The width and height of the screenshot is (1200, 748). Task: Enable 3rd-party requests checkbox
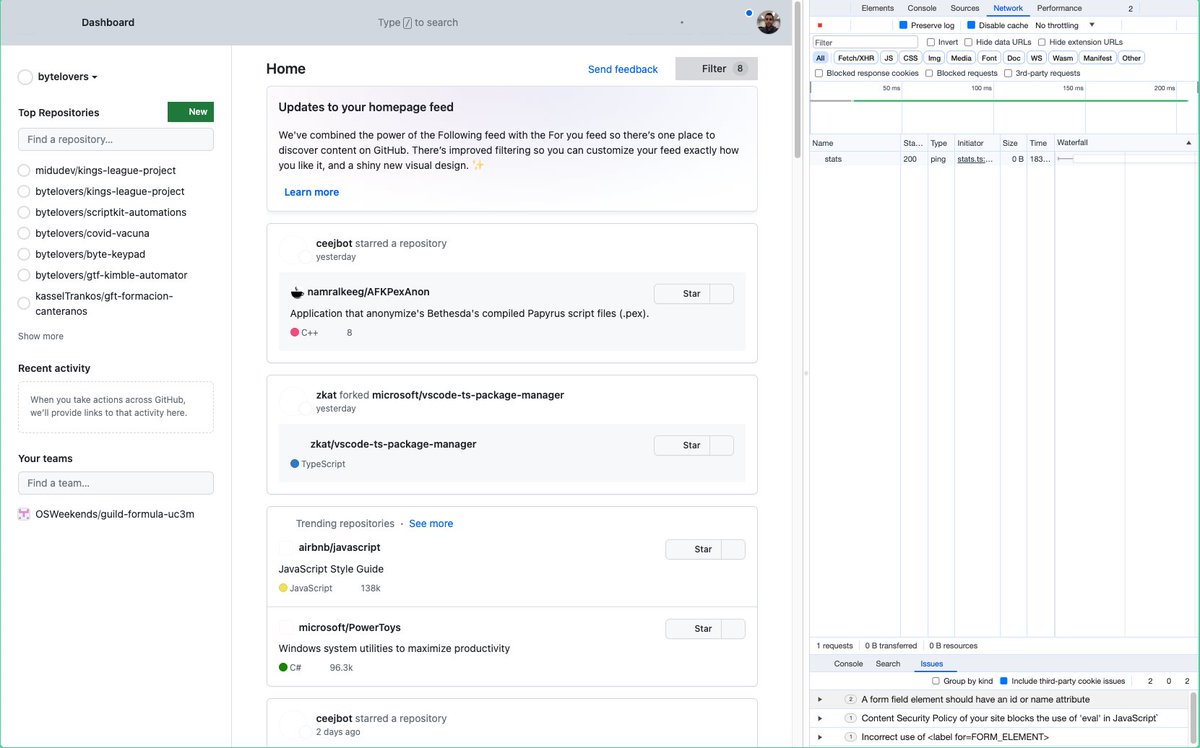[x=1008, y=73]
